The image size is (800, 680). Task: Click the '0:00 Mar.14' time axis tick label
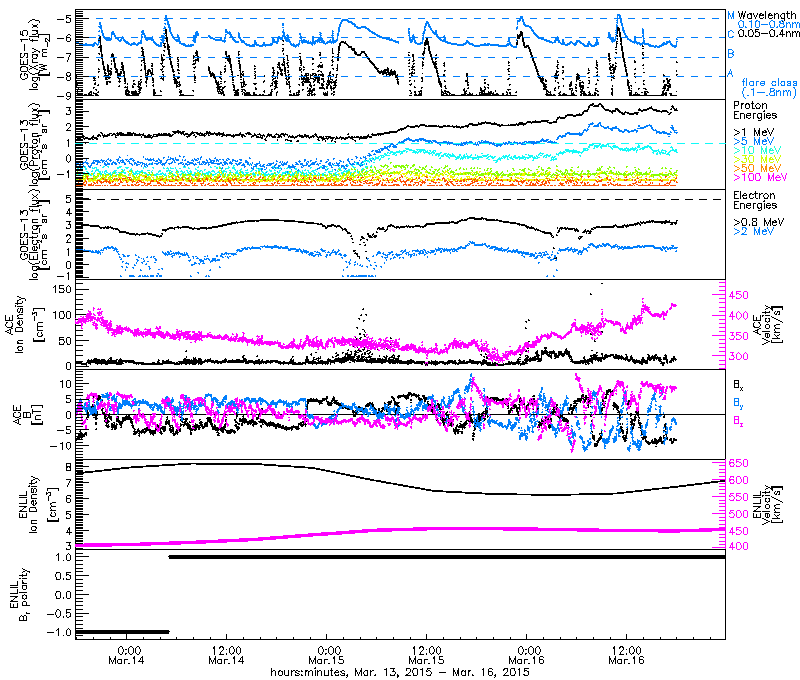click(x=127, y=656)
